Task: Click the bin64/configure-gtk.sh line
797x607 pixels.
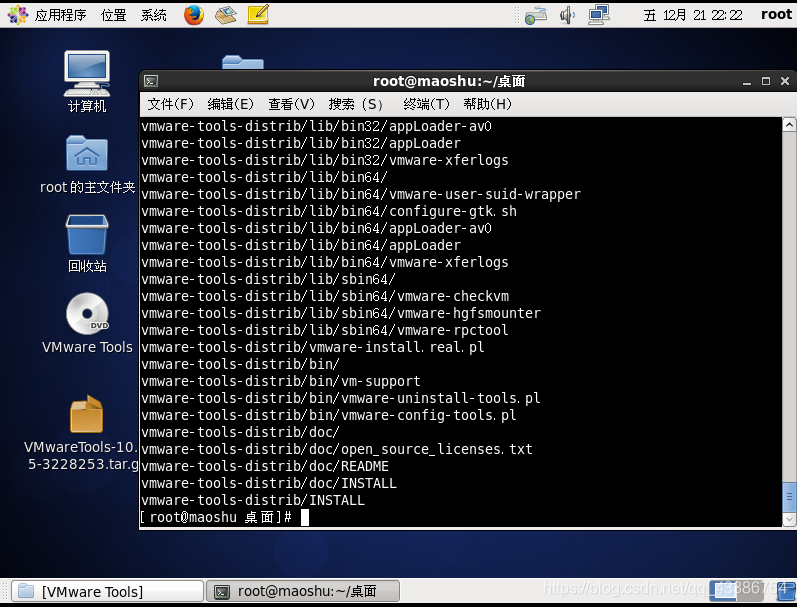Action: tap(329, 211)
